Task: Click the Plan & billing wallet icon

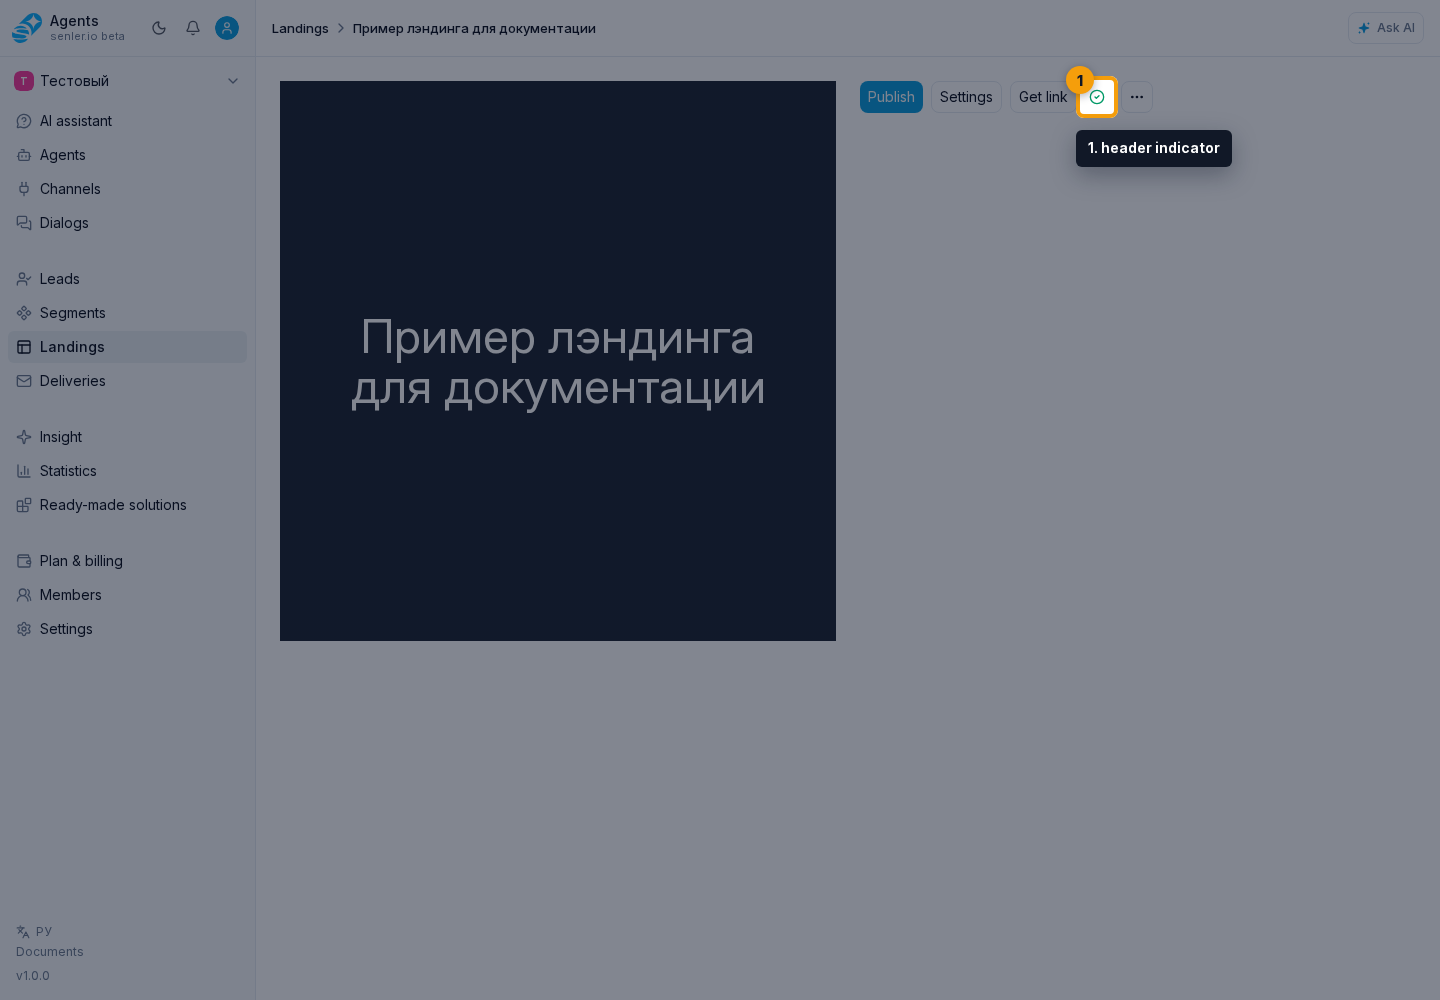Action: tap(24, 561)
